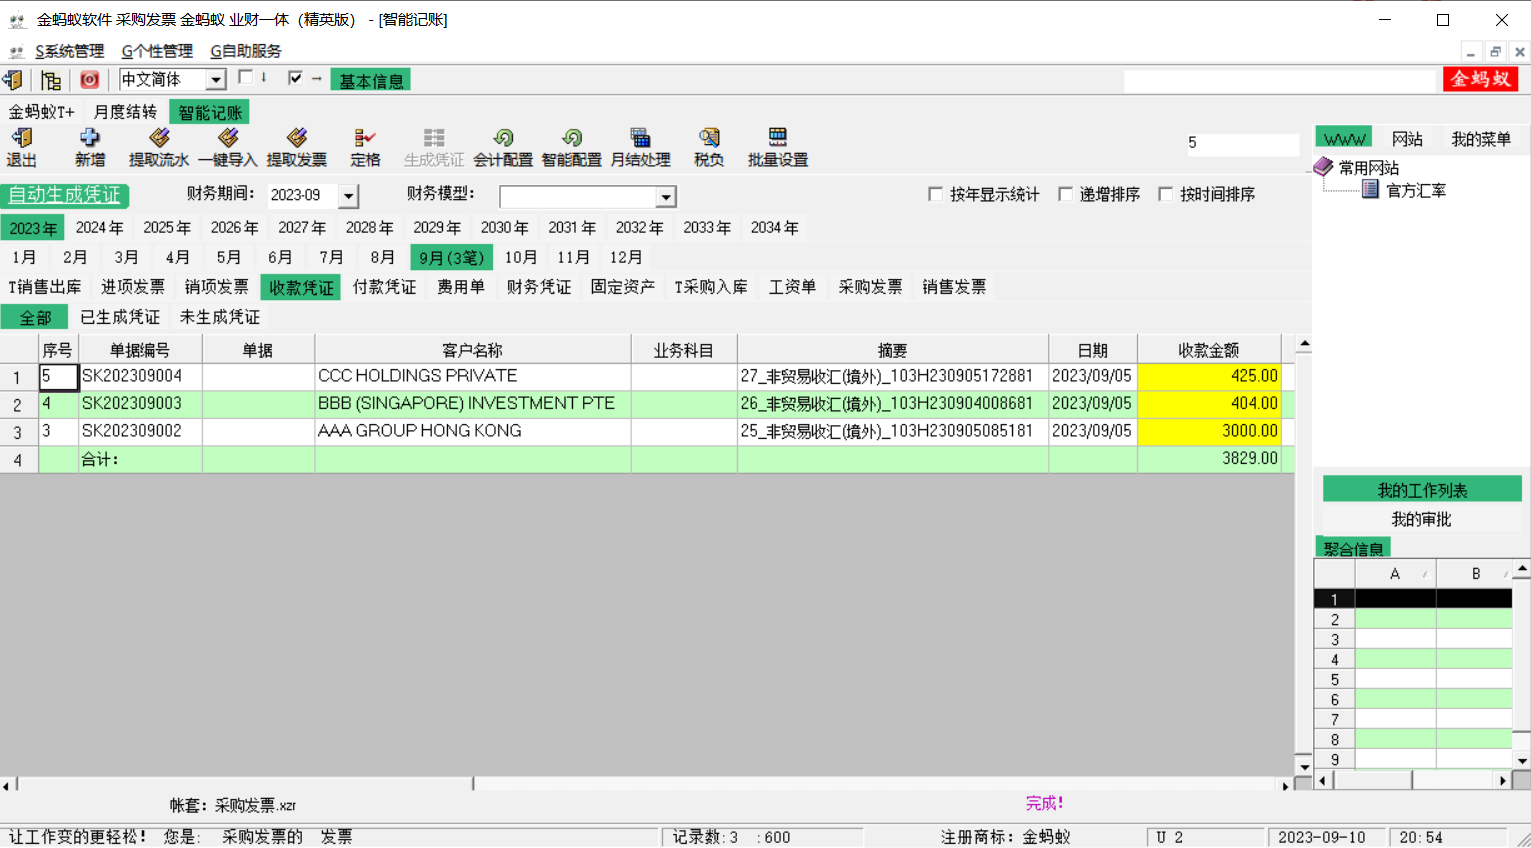Open 我的工作列表 panel
The image size is (1531, 848).
pyautogui.click(x=1422, y=490)
